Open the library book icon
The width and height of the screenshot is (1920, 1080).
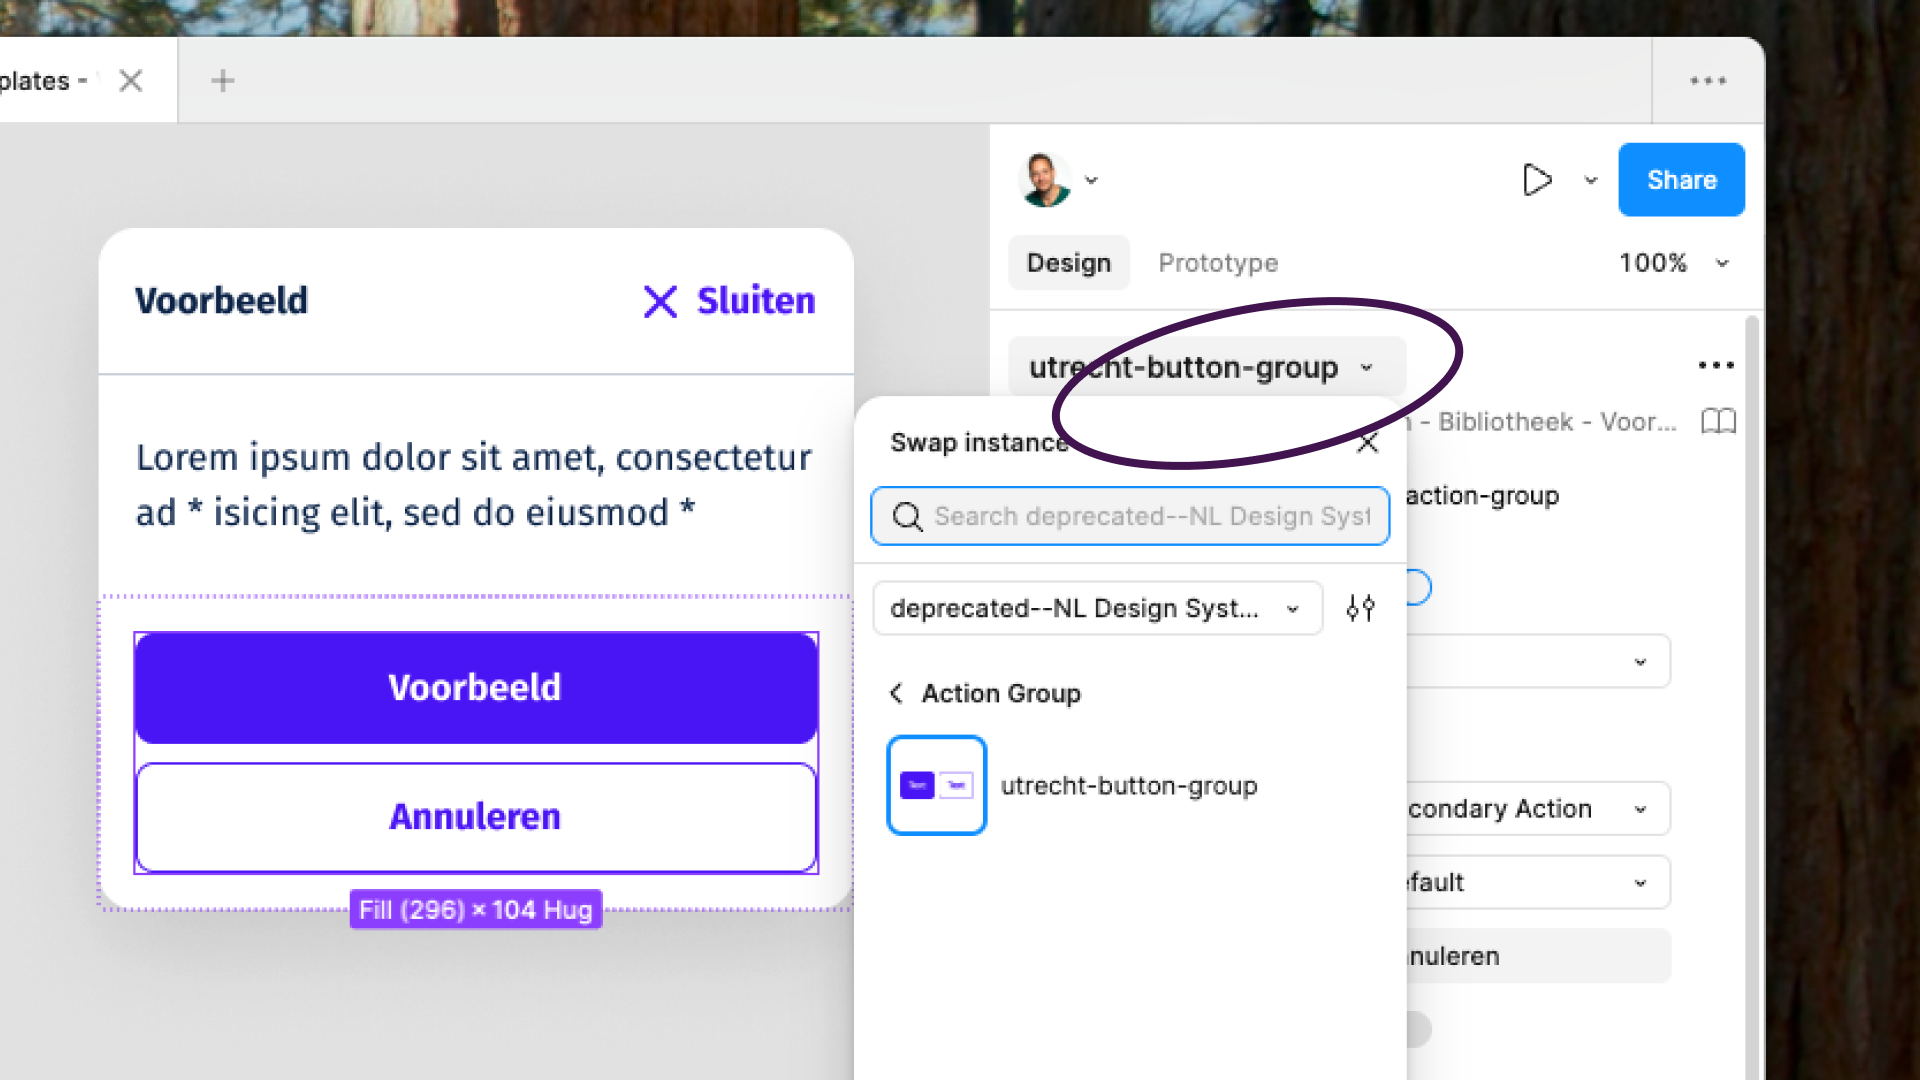click(1718, 421)
